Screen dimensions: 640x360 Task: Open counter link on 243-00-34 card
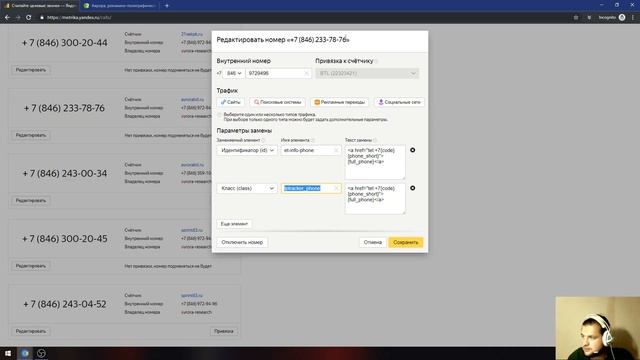pos(192,165)
